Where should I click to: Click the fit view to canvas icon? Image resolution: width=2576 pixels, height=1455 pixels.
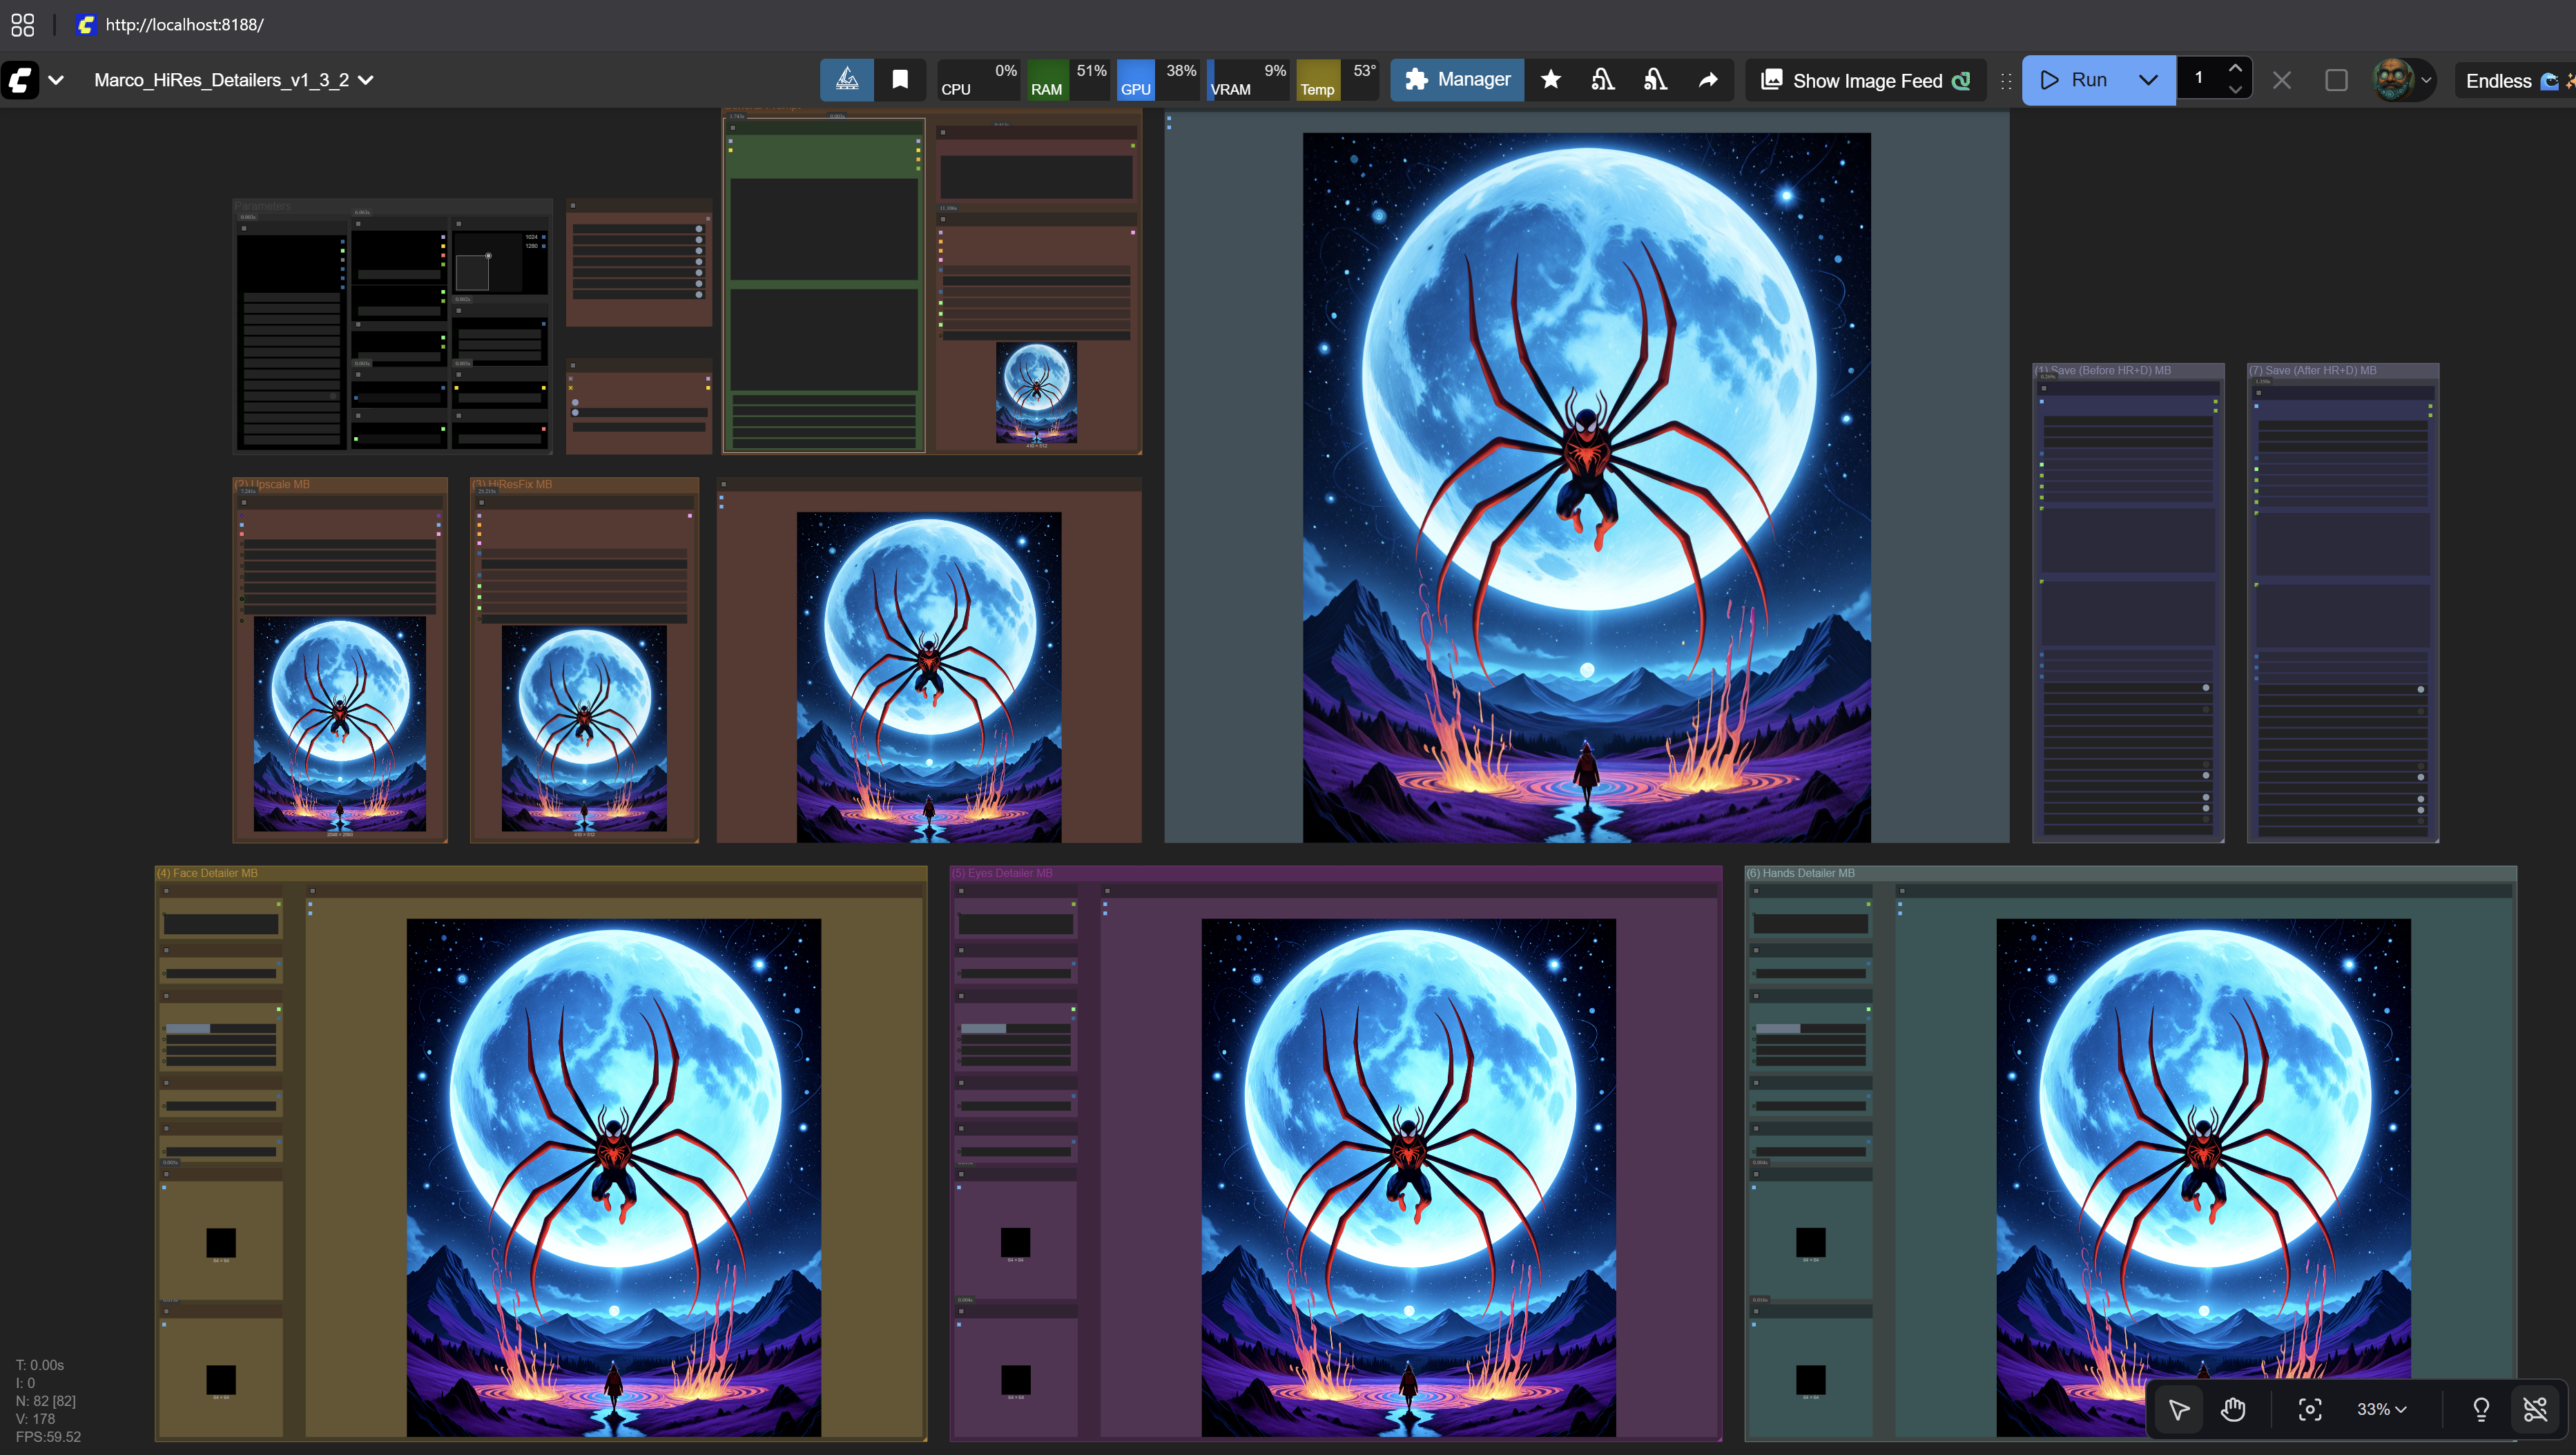2309,1409
